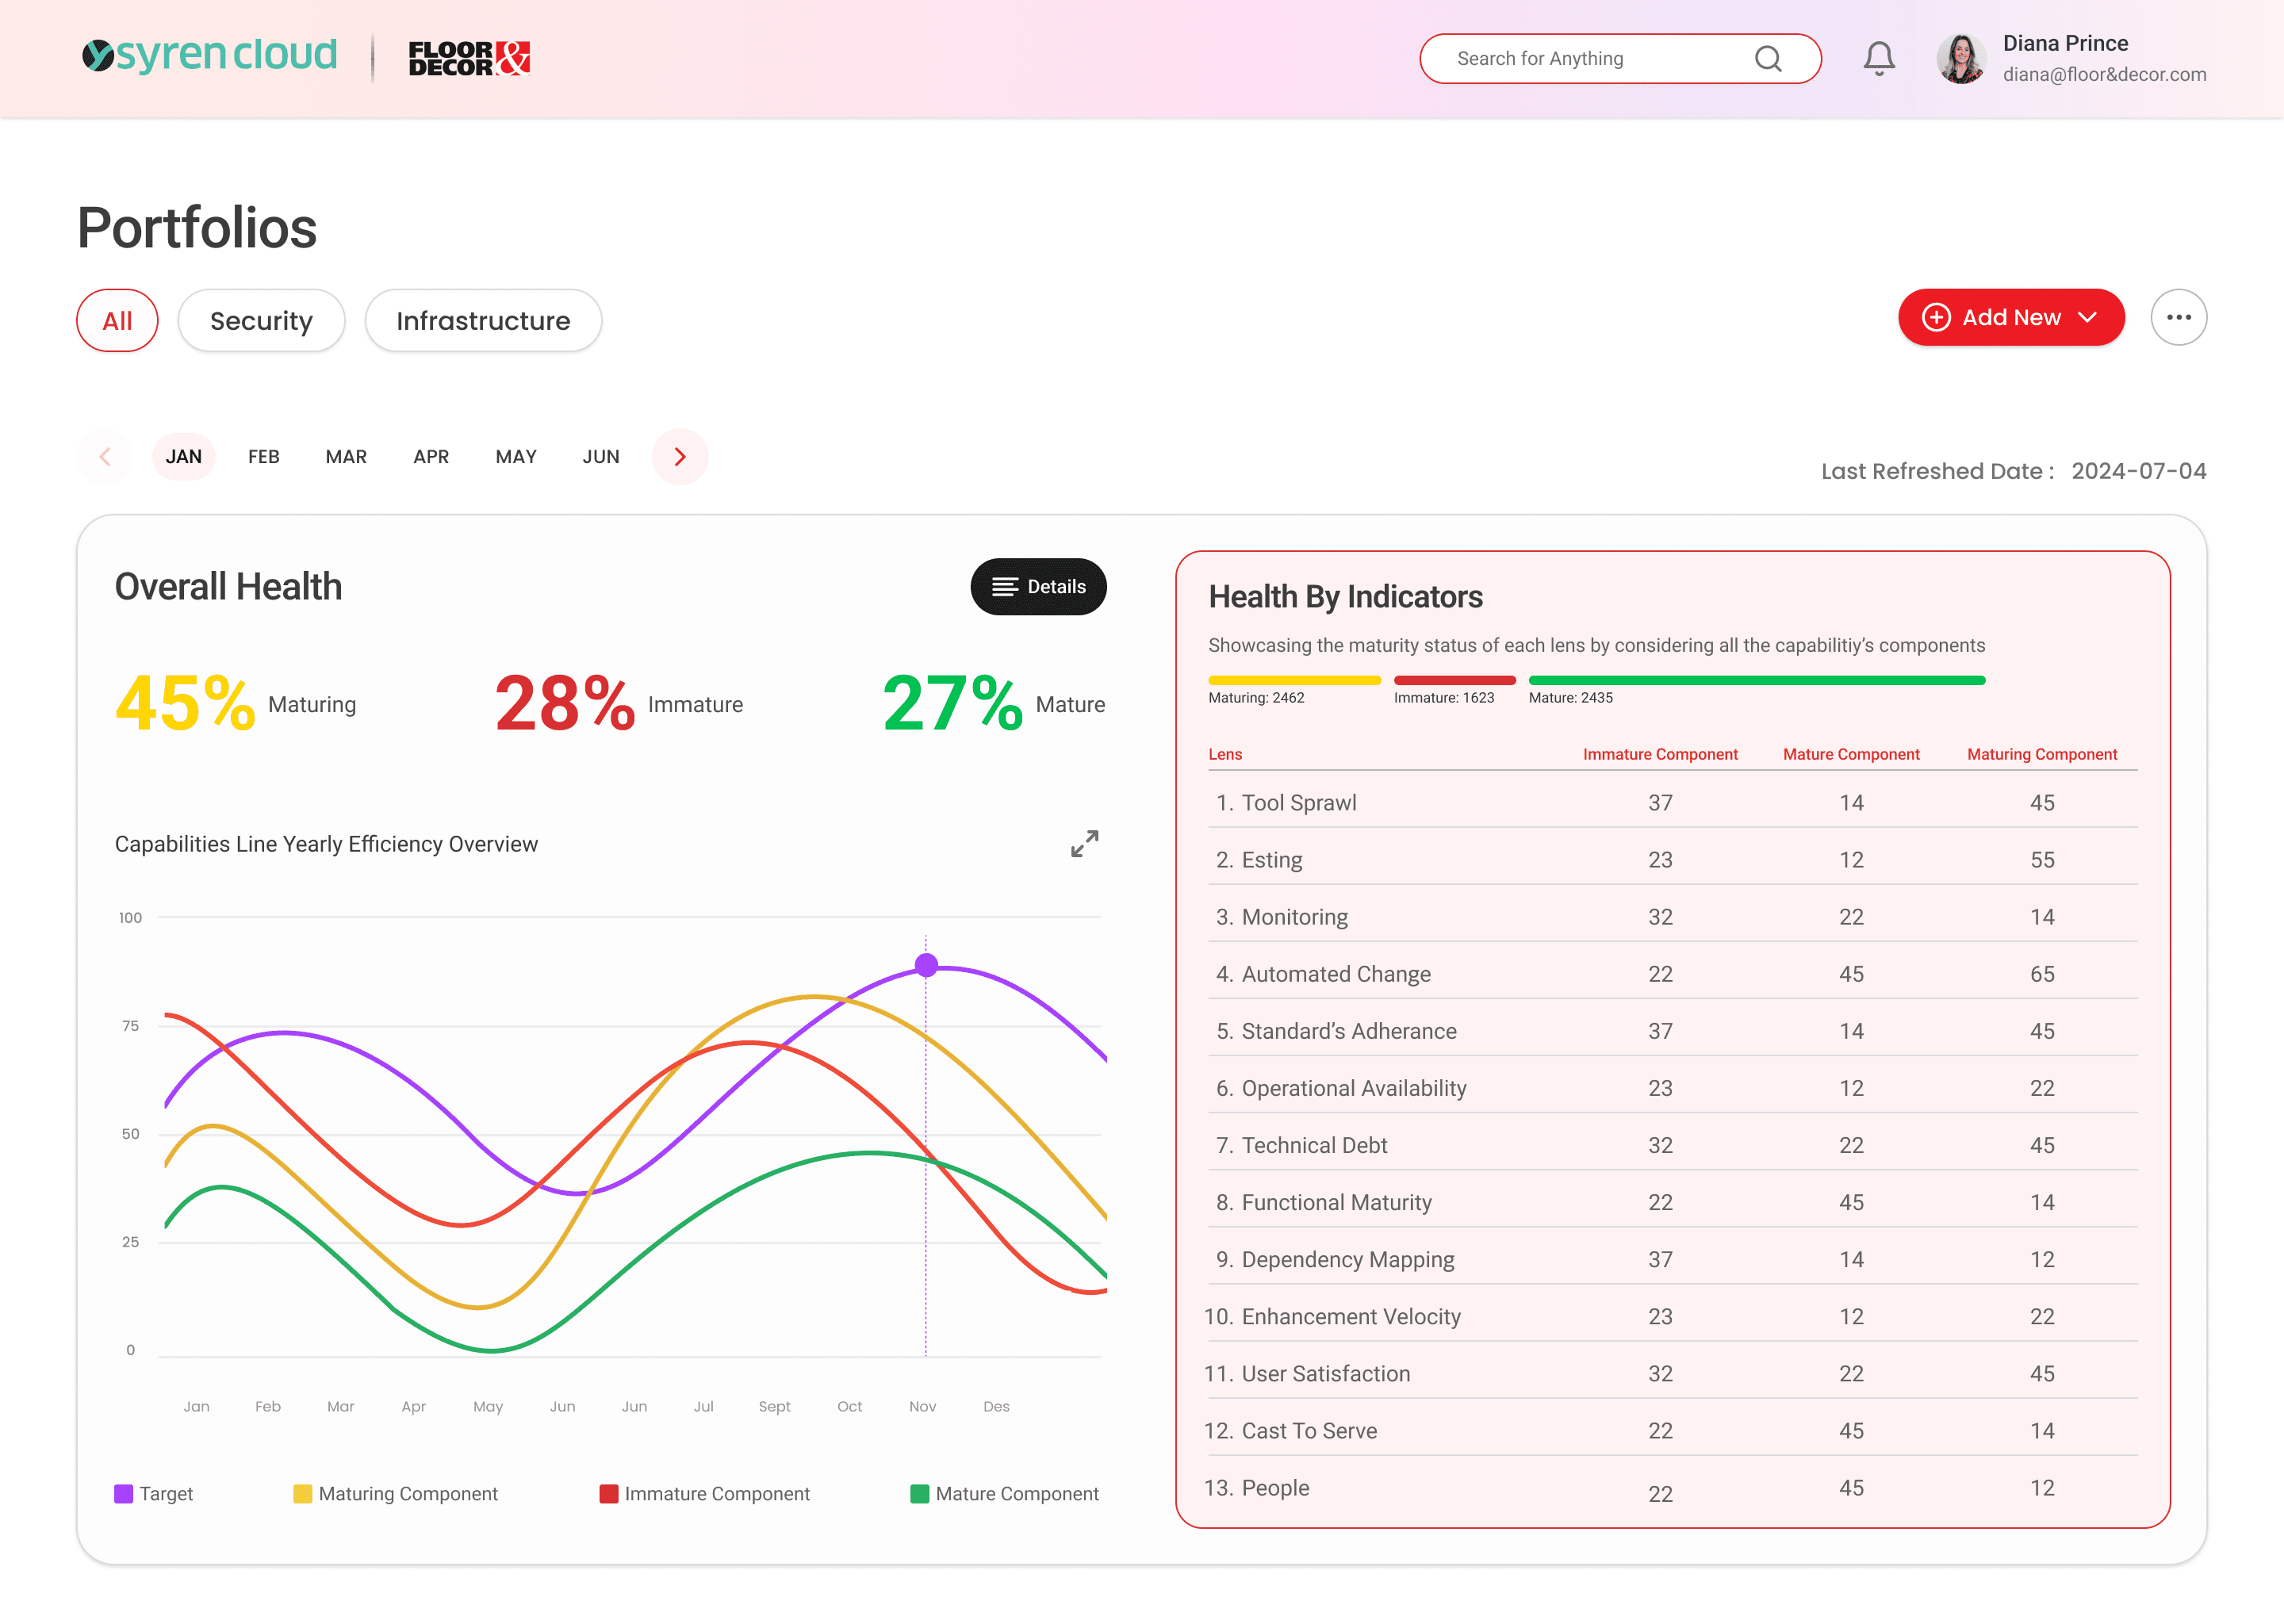
Task: Expand the efficiency chart to fullscreen
Action: pyautogui.click(x=1084, y=844)
